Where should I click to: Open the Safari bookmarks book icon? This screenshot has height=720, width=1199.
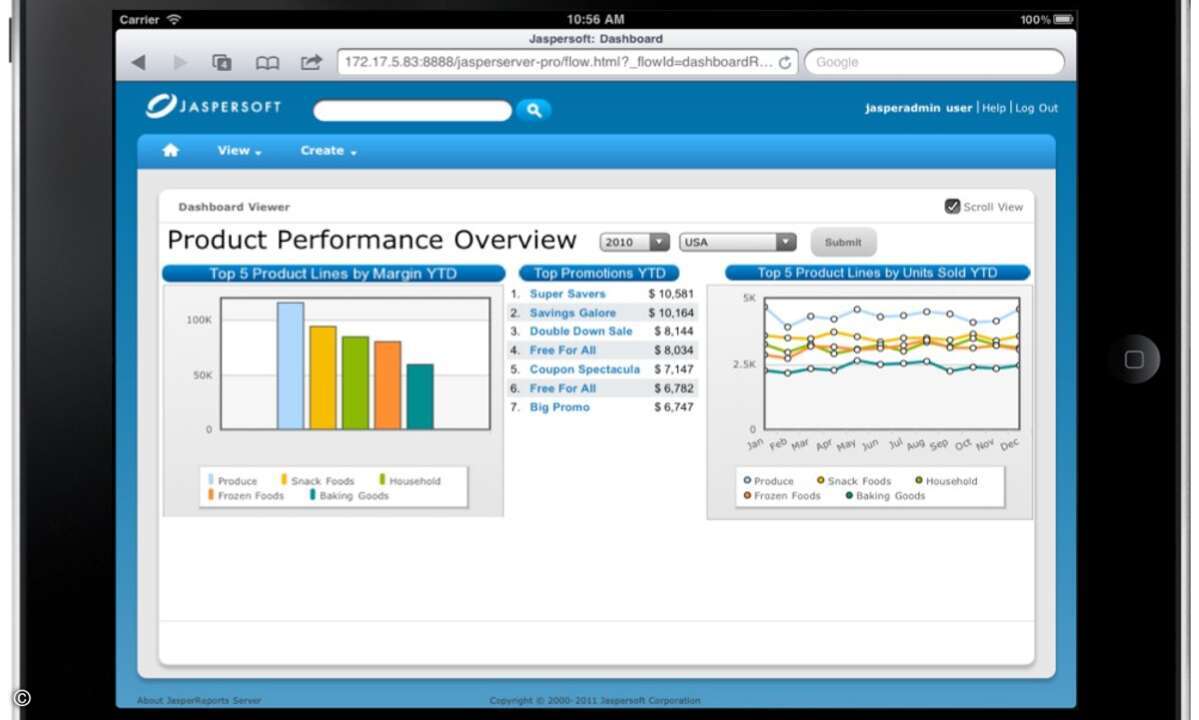coord(267,63)
